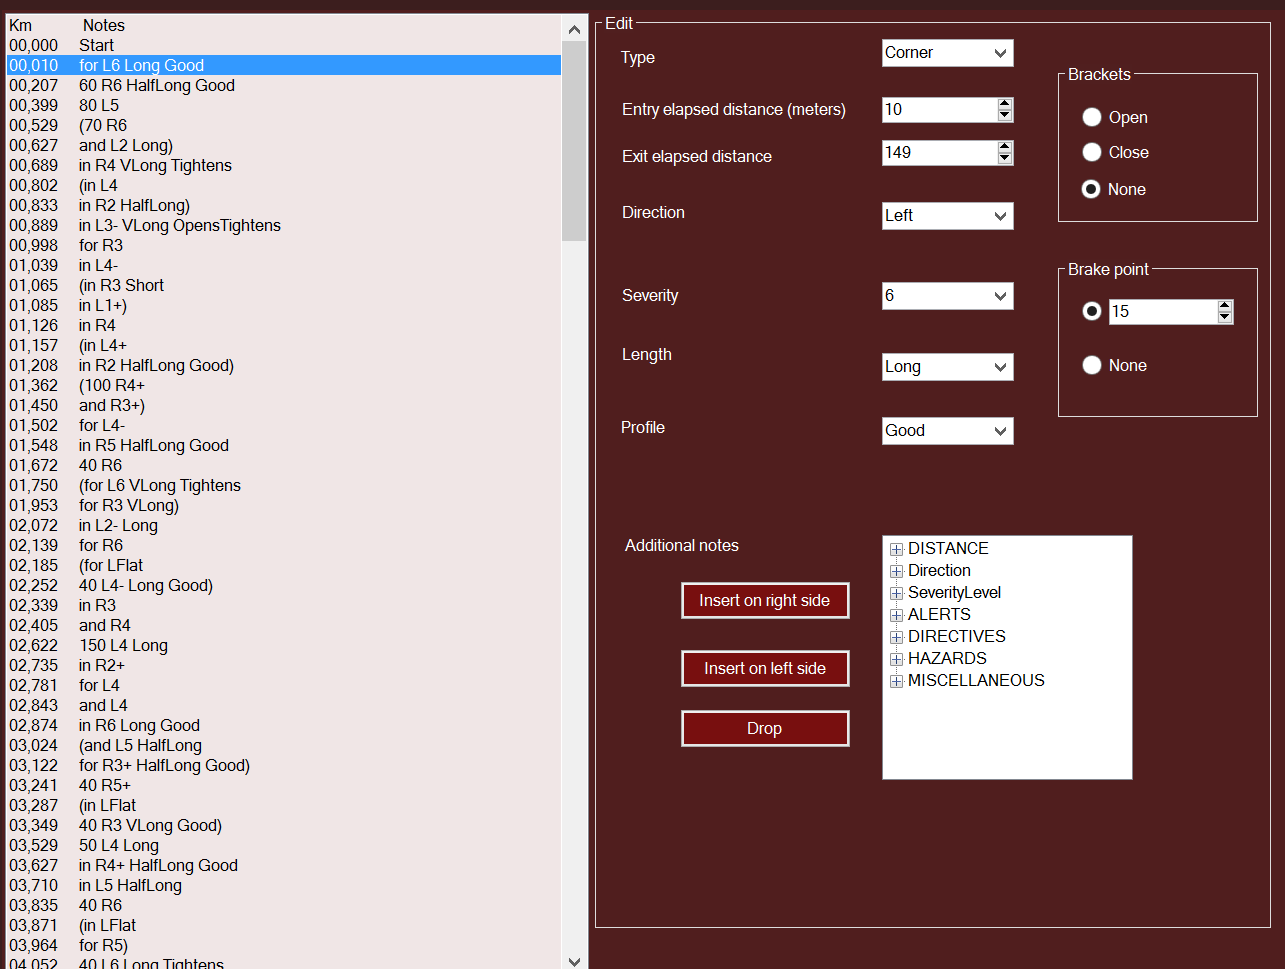The height and width of the screenshot is (969, 1285).
Task: Decrease brake point value with down arrow
Action: (x=1225, y=318)
